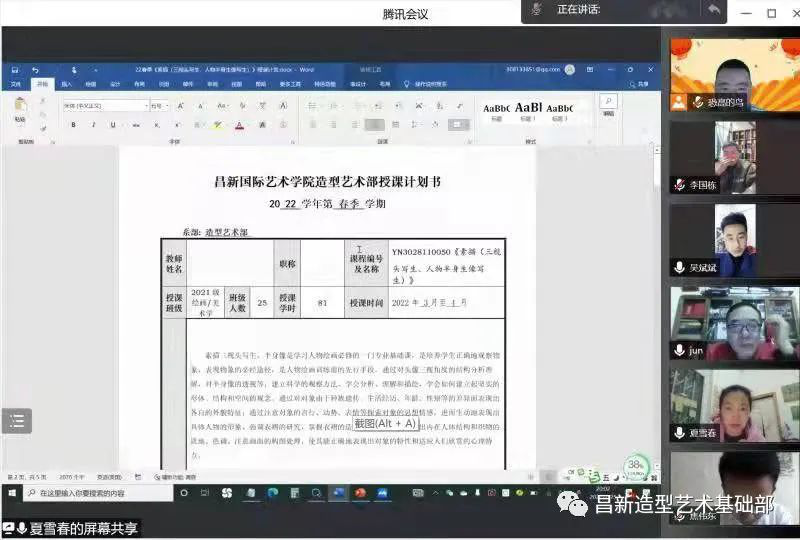Apply Bold formatting in Word ribbon
Screen dimensions: 800x540
point(73,125)
